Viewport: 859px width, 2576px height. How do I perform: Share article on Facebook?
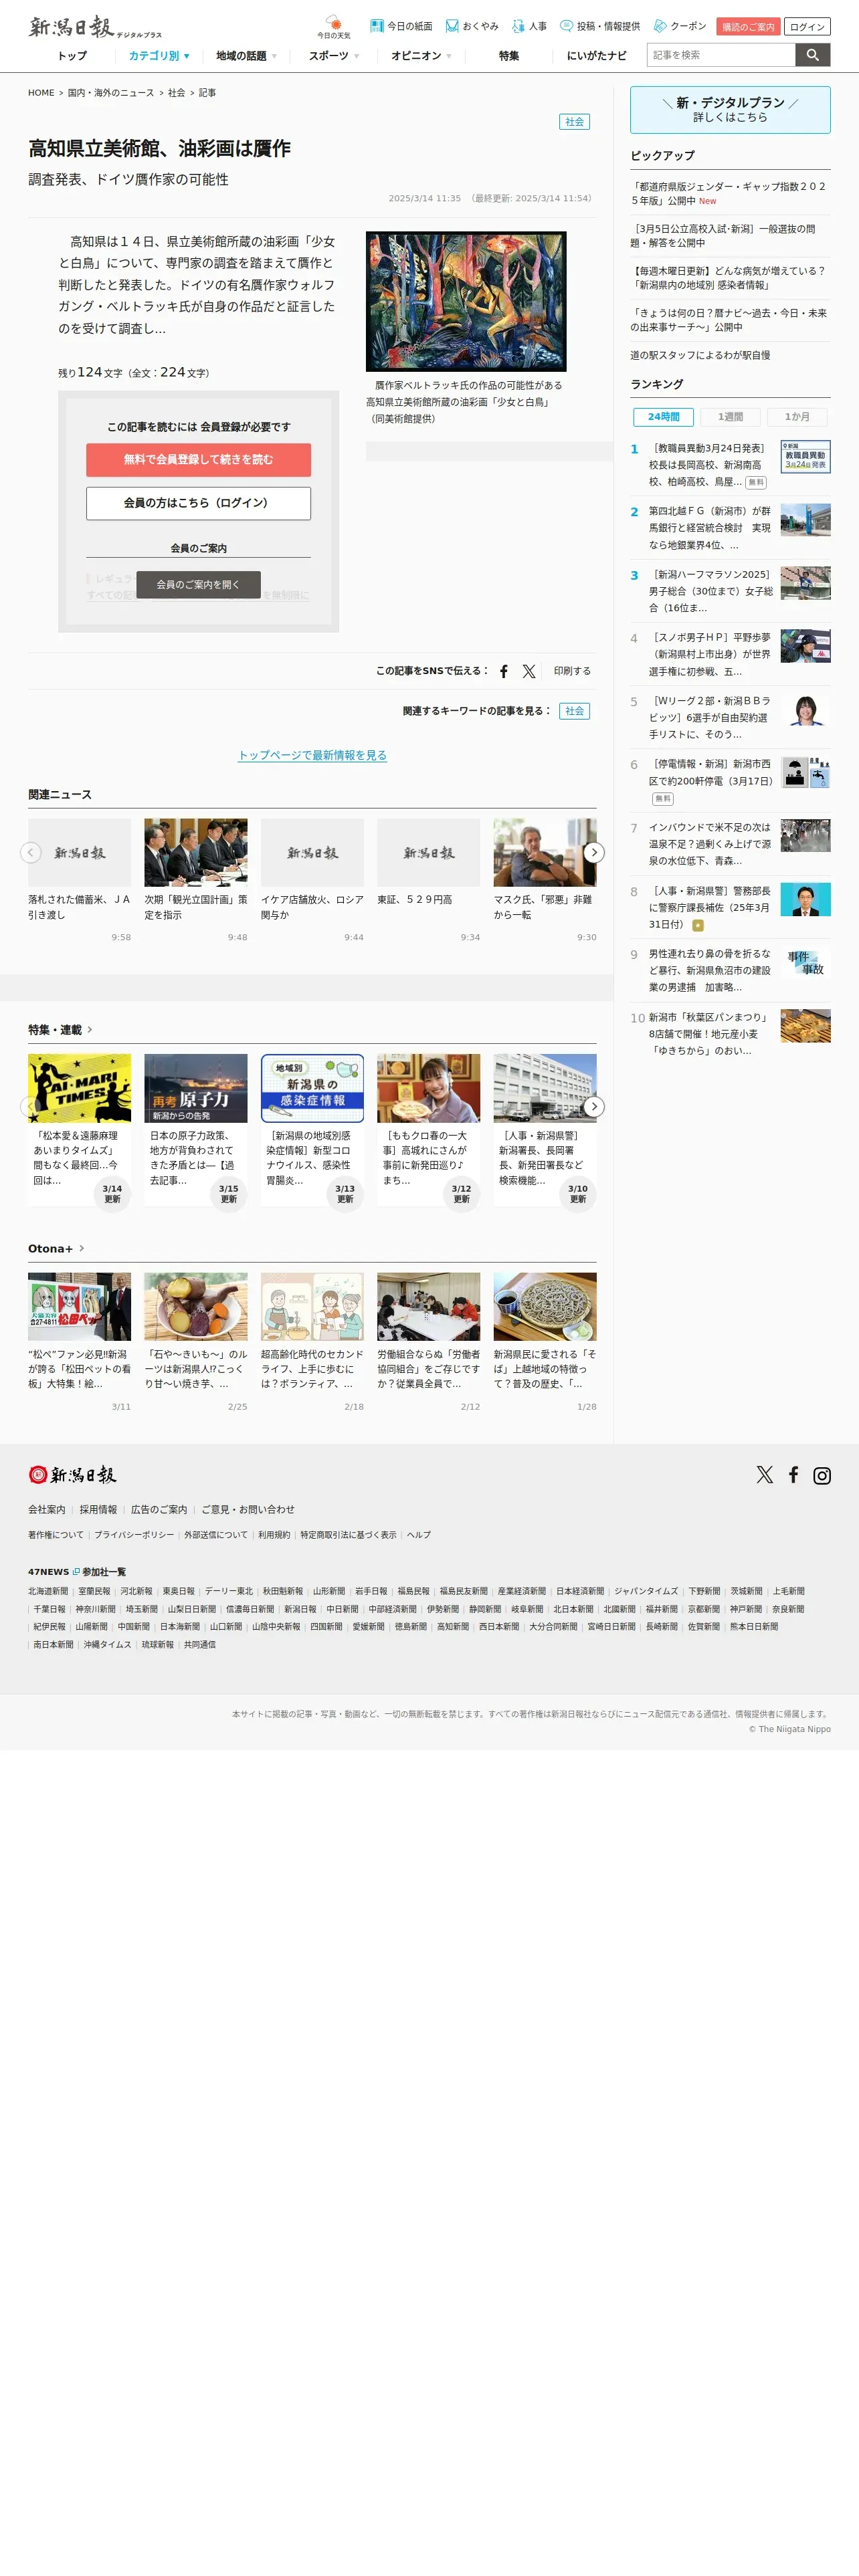(x=503, y=671)
